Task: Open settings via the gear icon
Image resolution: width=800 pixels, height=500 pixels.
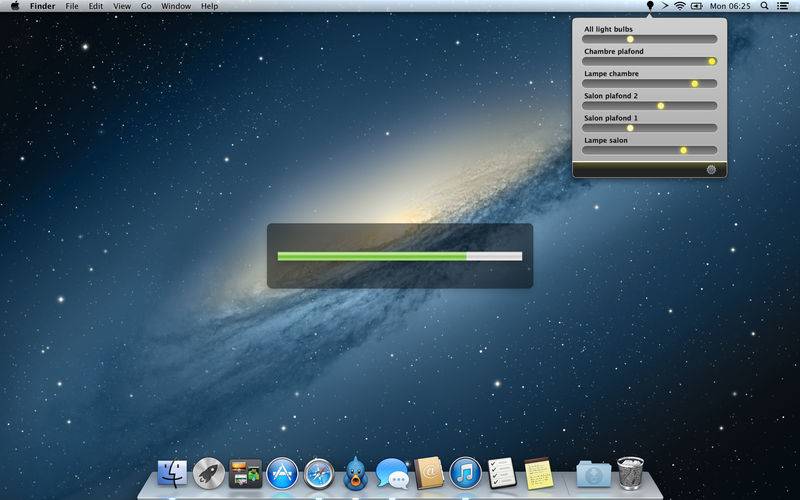Action: click(x=711, y=169)
